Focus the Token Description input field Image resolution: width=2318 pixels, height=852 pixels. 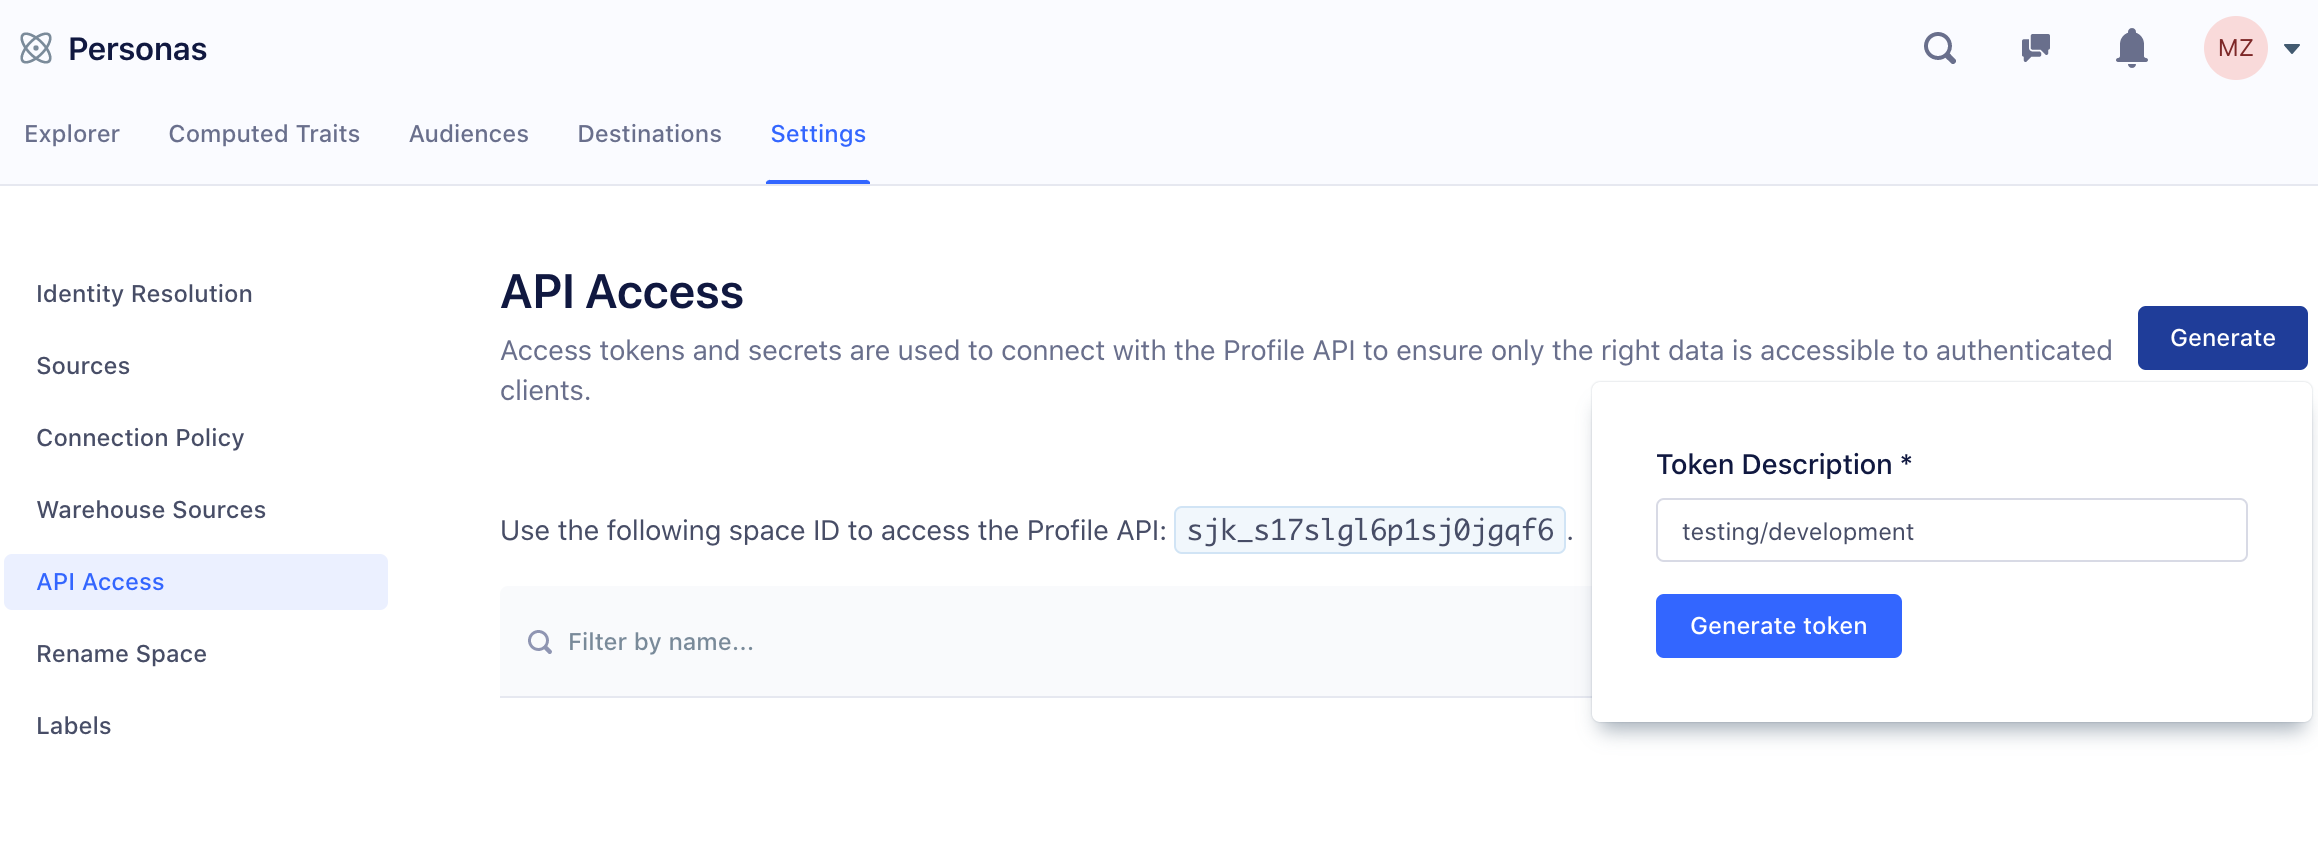point(1951,530)
